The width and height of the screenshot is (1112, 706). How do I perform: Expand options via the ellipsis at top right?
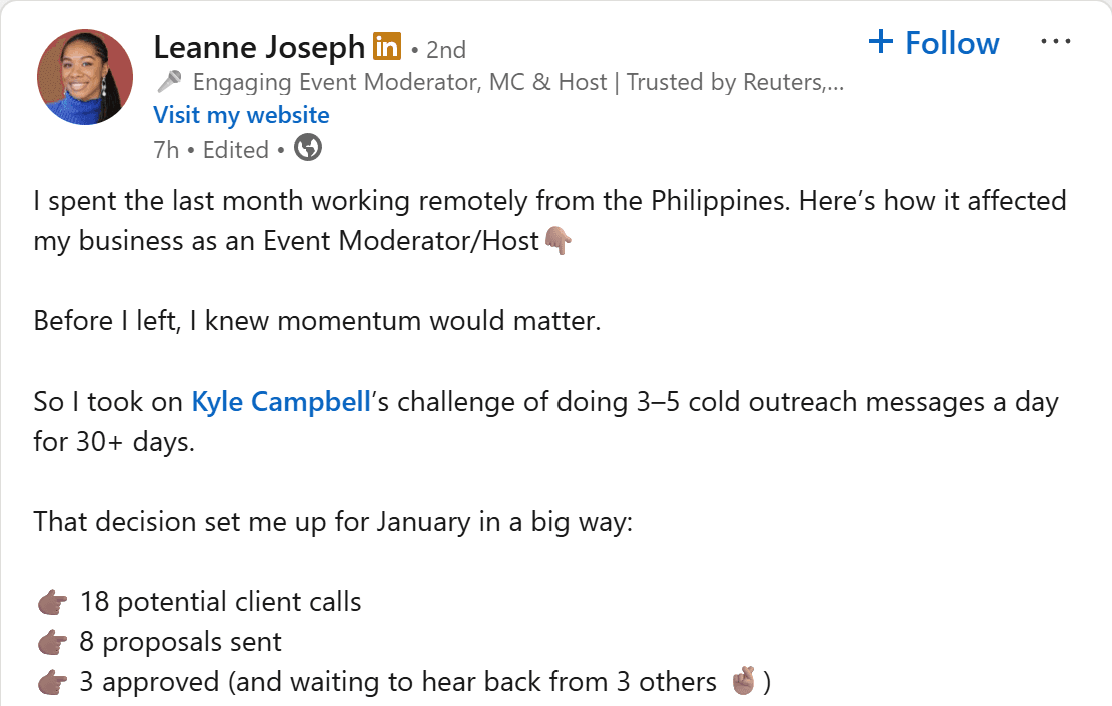coord(1056,40)
